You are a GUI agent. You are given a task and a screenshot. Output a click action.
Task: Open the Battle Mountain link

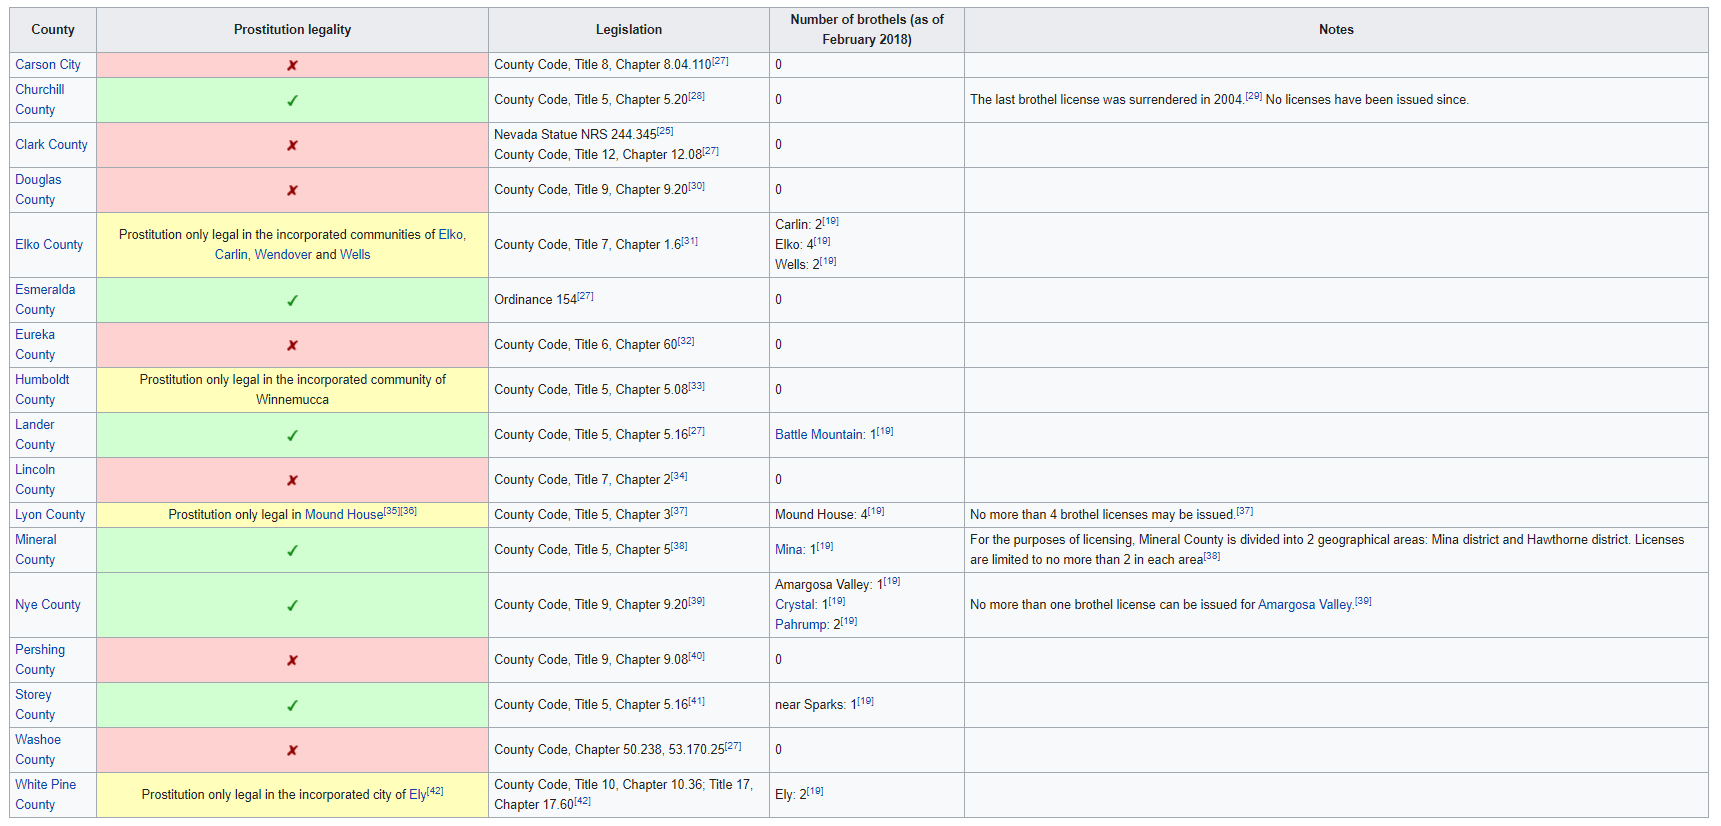point(819,435)
